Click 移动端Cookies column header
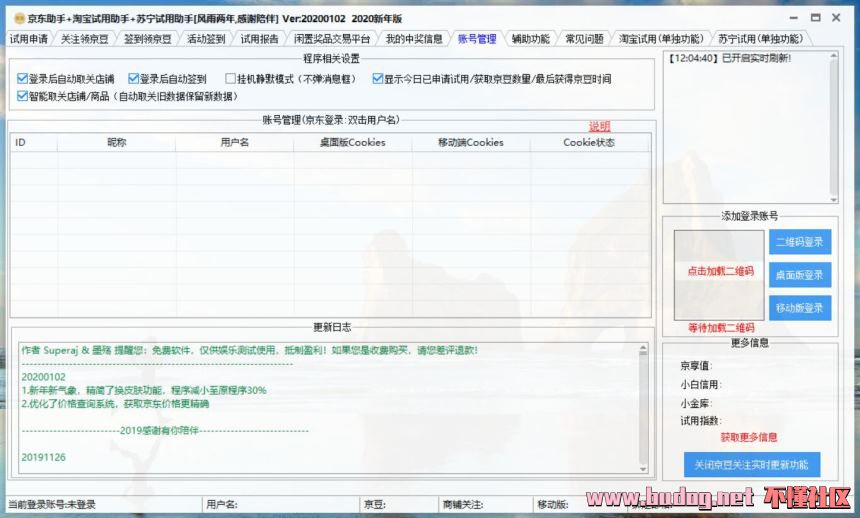Screen dimensions: 860x518 tap(471, 142)
